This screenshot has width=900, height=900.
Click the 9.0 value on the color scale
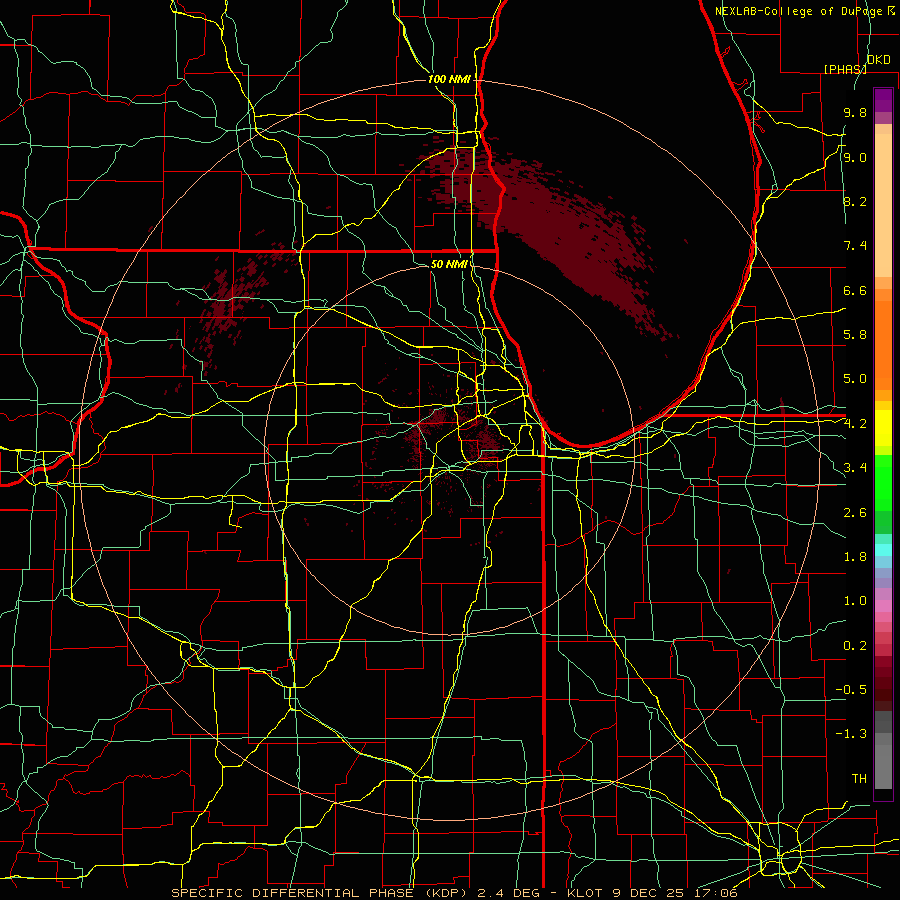coord(855,157)
